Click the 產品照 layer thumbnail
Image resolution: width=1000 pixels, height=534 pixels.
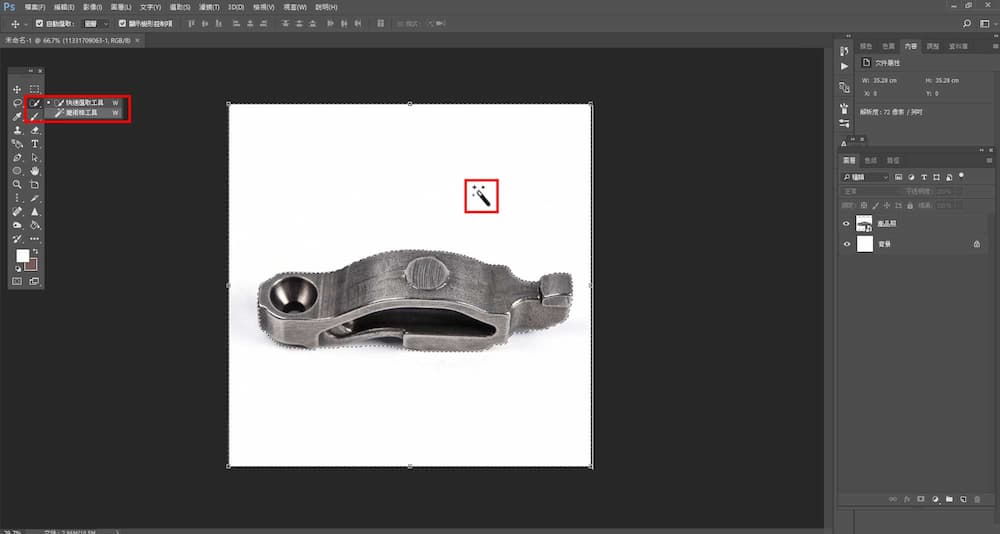(x=864, y=223)
